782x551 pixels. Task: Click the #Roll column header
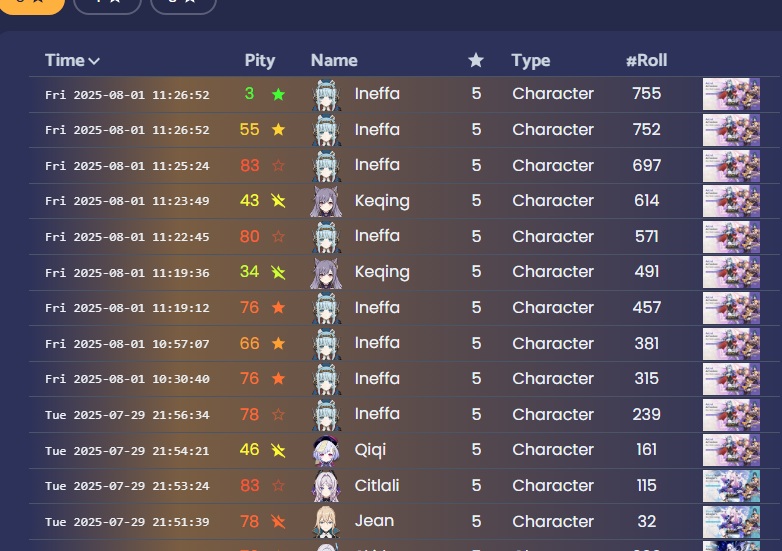[646, 60]
